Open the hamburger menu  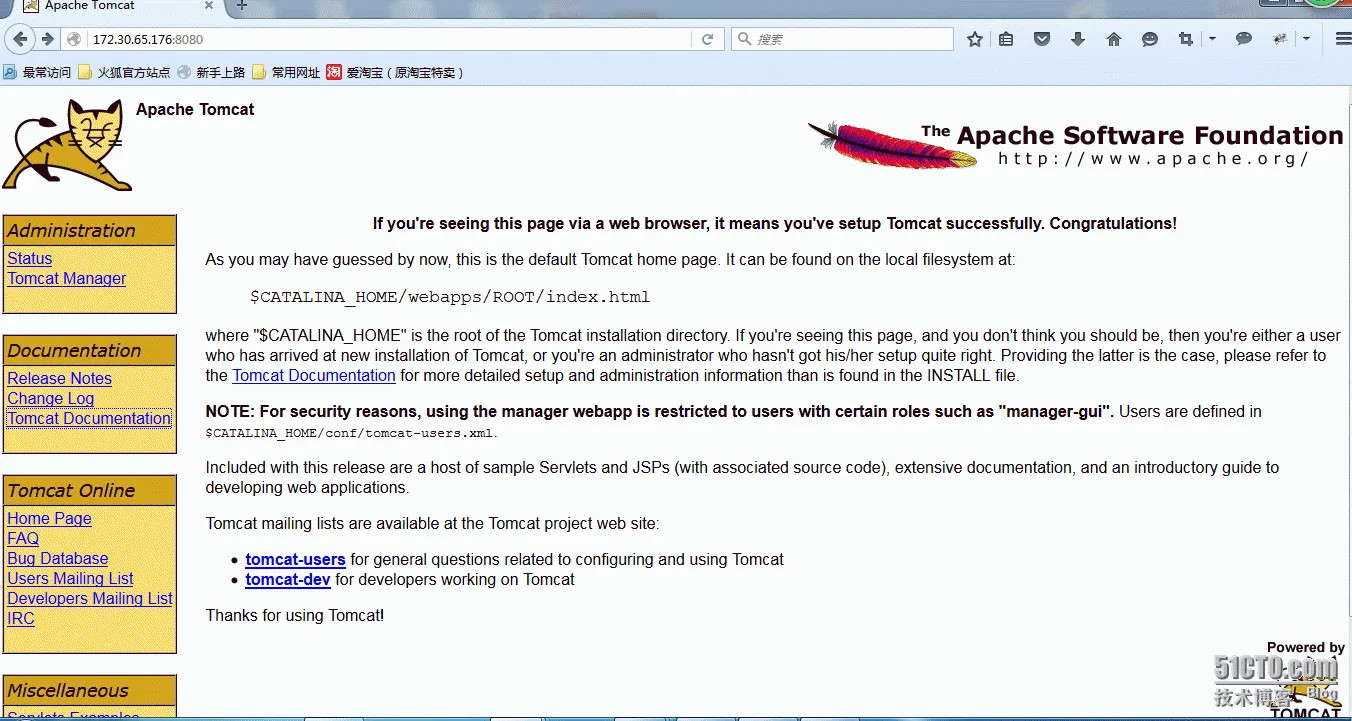(1343, 39)
